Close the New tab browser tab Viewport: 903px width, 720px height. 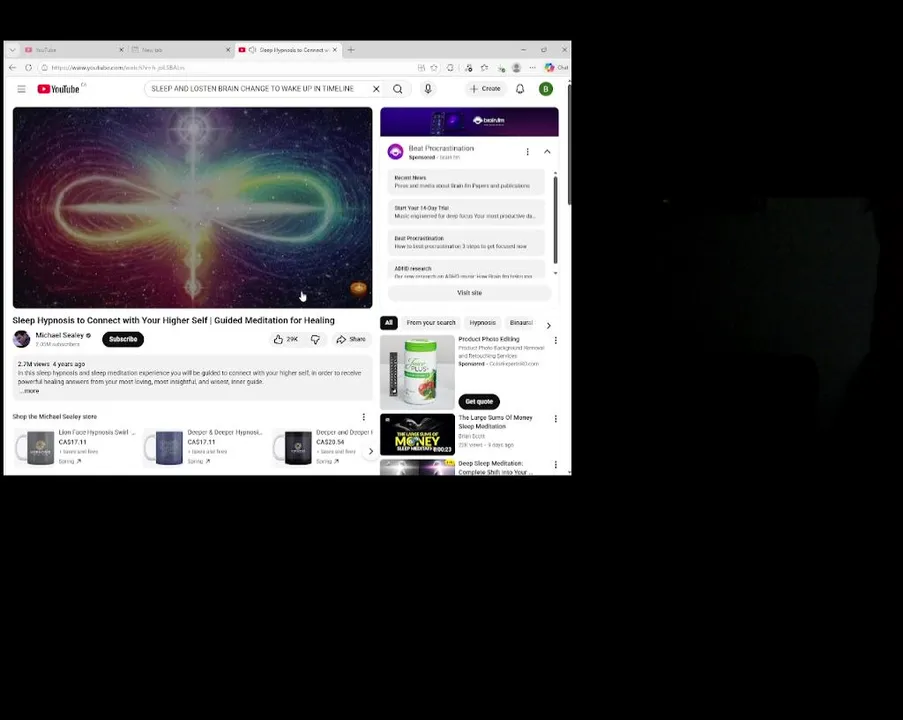[x=227, y=50]
